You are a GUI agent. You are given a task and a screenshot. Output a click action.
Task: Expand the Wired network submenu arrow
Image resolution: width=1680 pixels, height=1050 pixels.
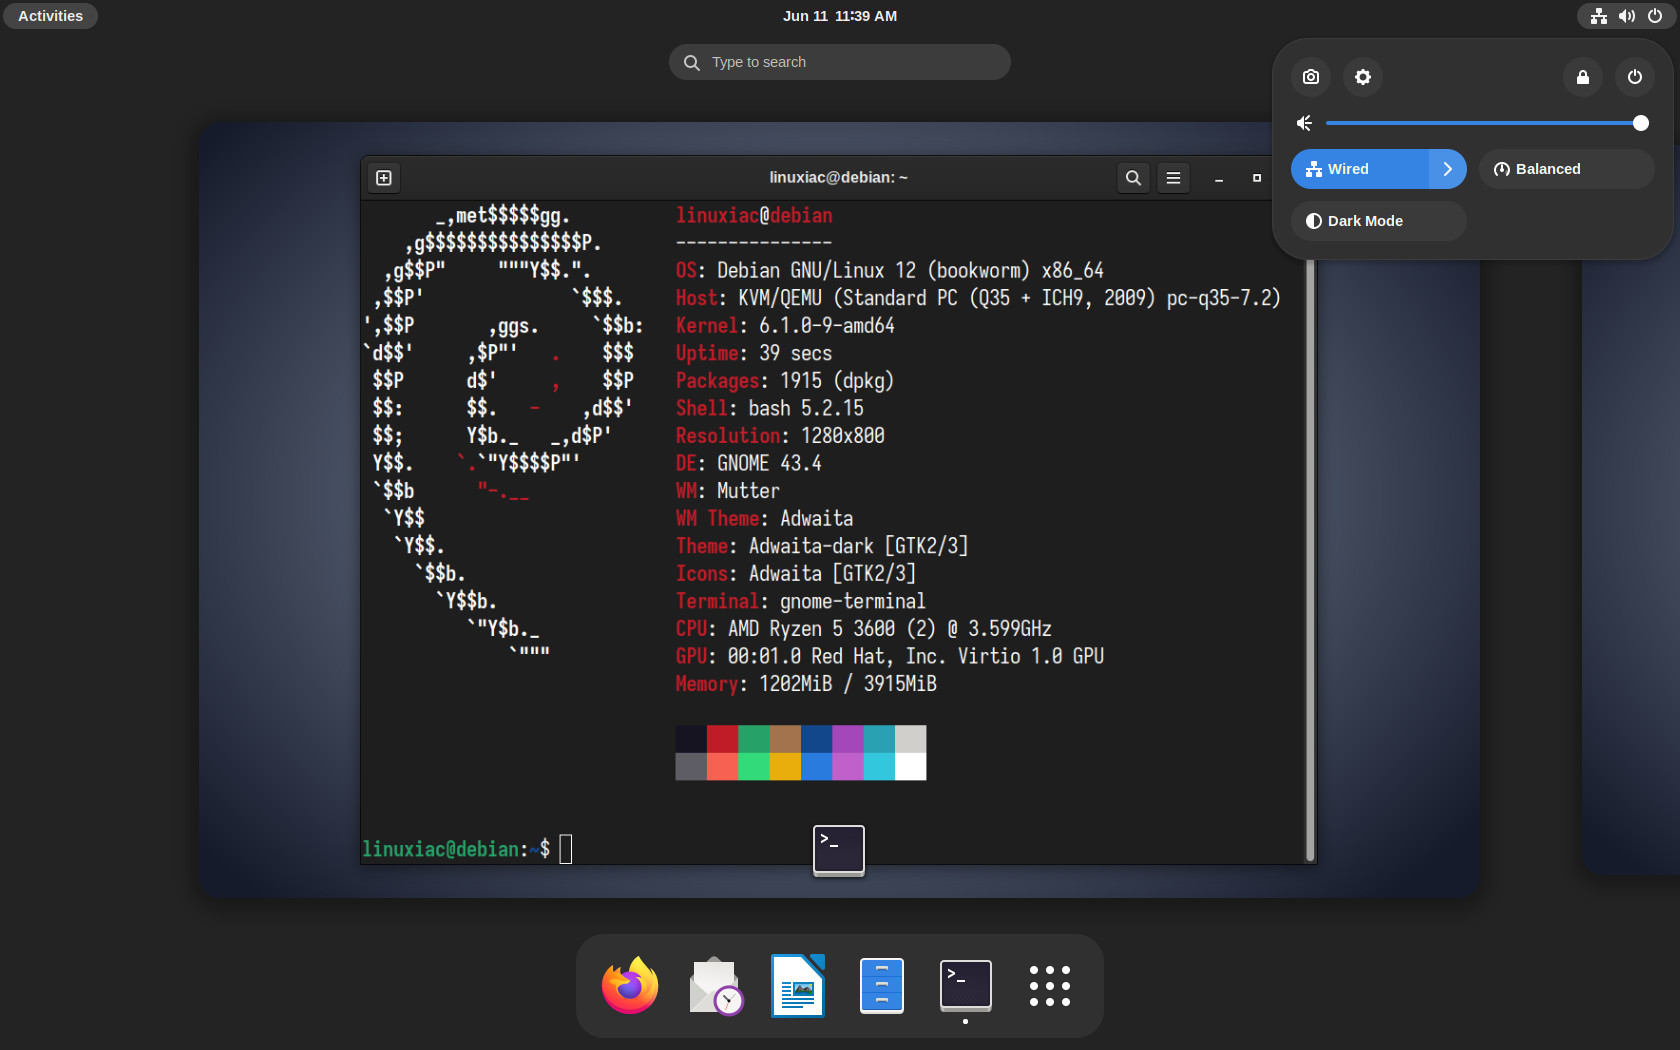1448,169
